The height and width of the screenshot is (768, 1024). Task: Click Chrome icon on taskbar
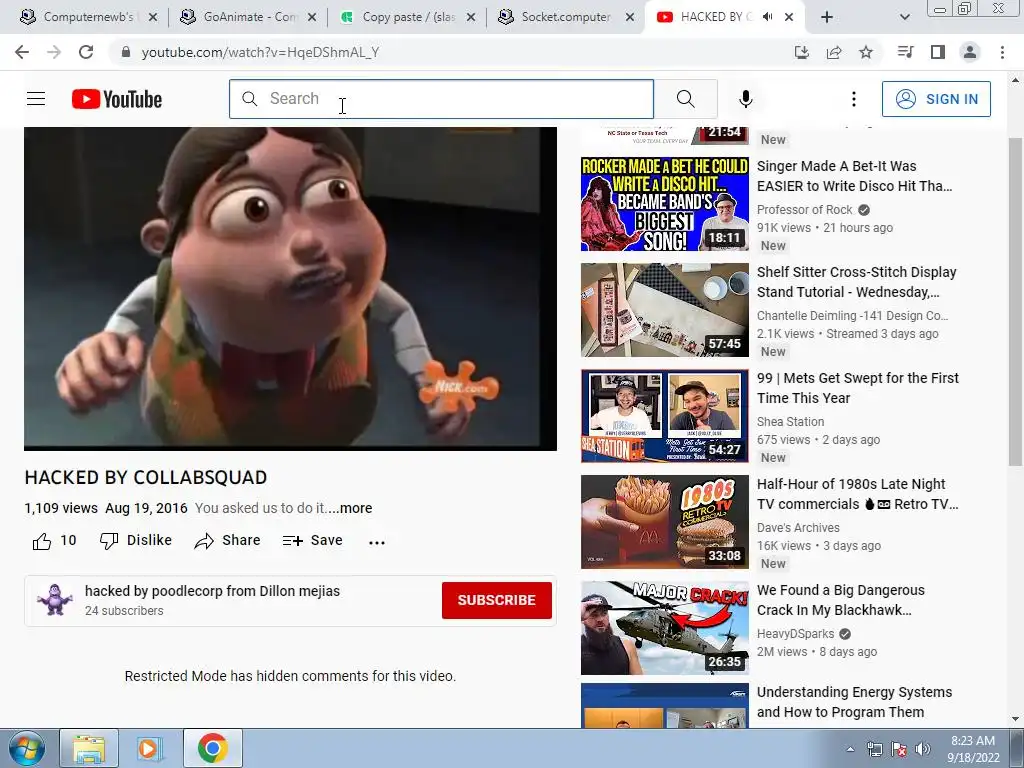[x=212, y=748]
